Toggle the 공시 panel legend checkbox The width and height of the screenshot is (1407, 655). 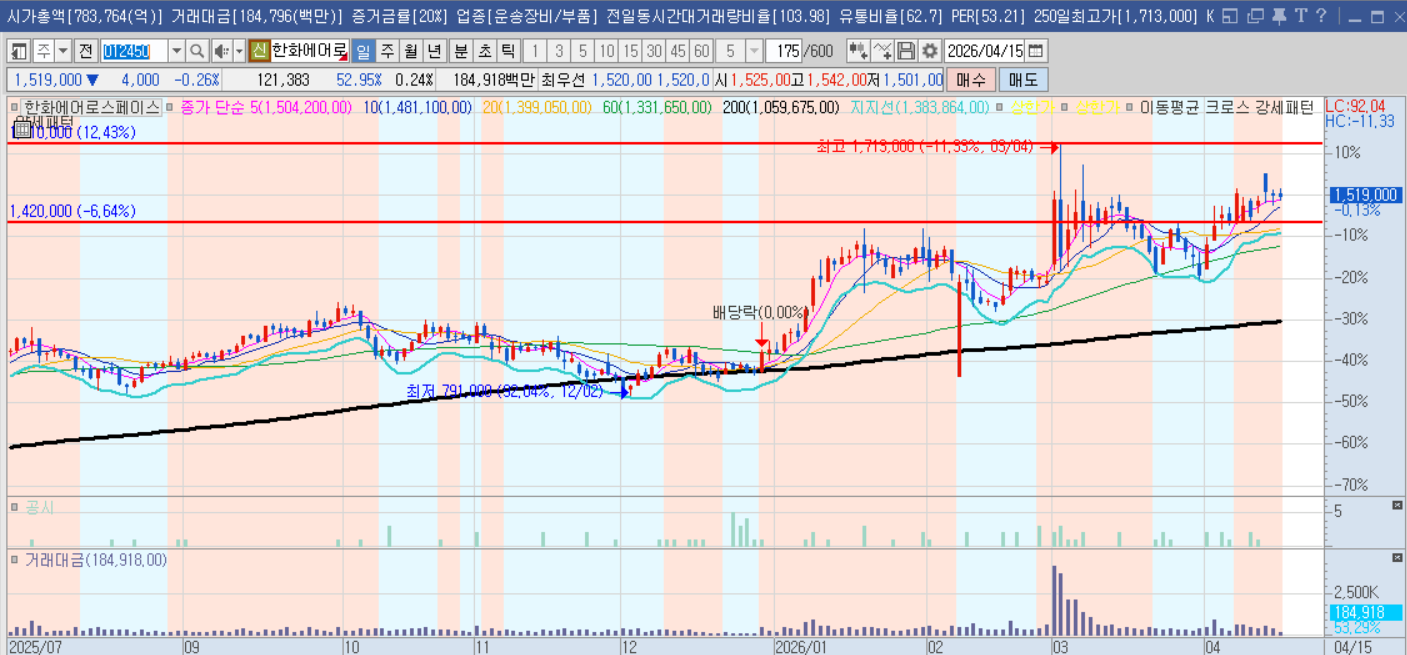(x=15, y=507)
